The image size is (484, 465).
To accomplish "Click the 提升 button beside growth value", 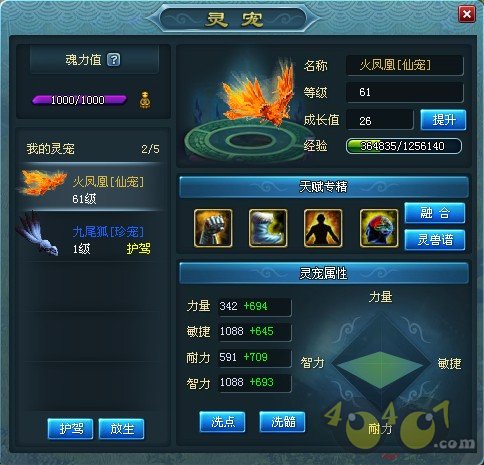I will click(x=443, y=120).
